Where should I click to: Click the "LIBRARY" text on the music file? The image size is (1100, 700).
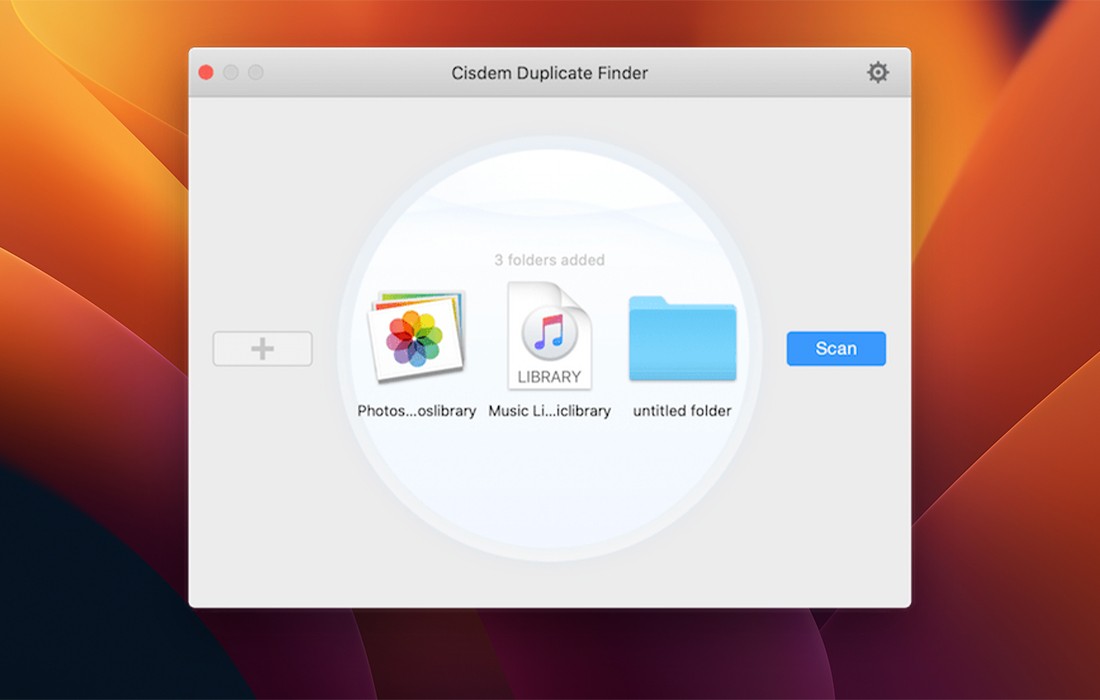coord(549,377)
